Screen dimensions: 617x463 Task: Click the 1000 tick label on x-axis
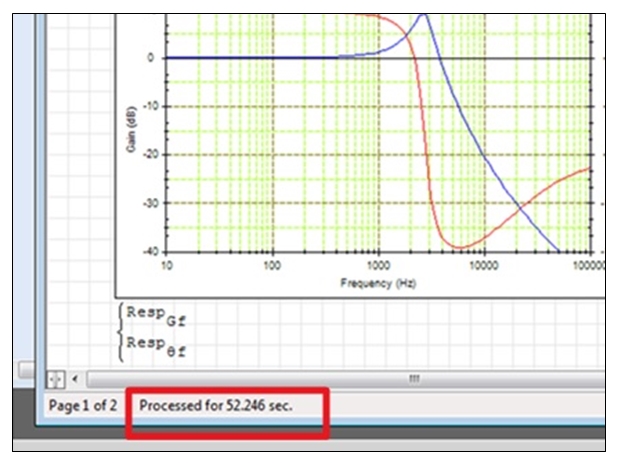[x=378, y=267]
